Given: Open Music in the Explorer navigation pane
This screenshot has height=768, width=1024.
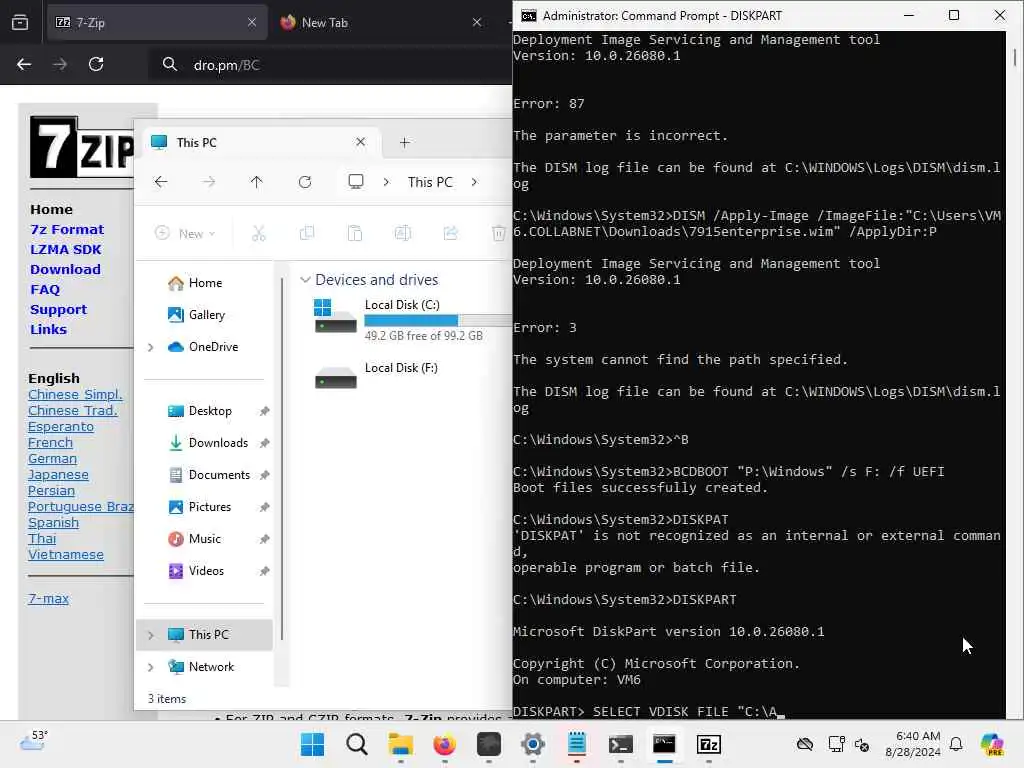Looking at the screenshot, I should pos(204,539).
